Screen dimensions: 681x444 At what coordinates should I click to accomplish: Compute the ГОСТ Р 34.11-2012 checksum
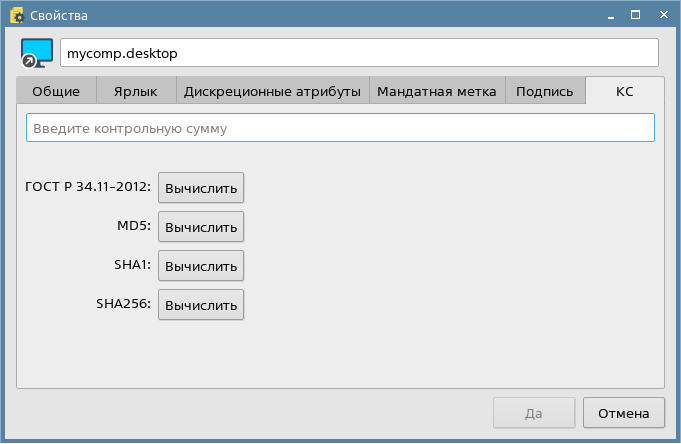[201, 188]
